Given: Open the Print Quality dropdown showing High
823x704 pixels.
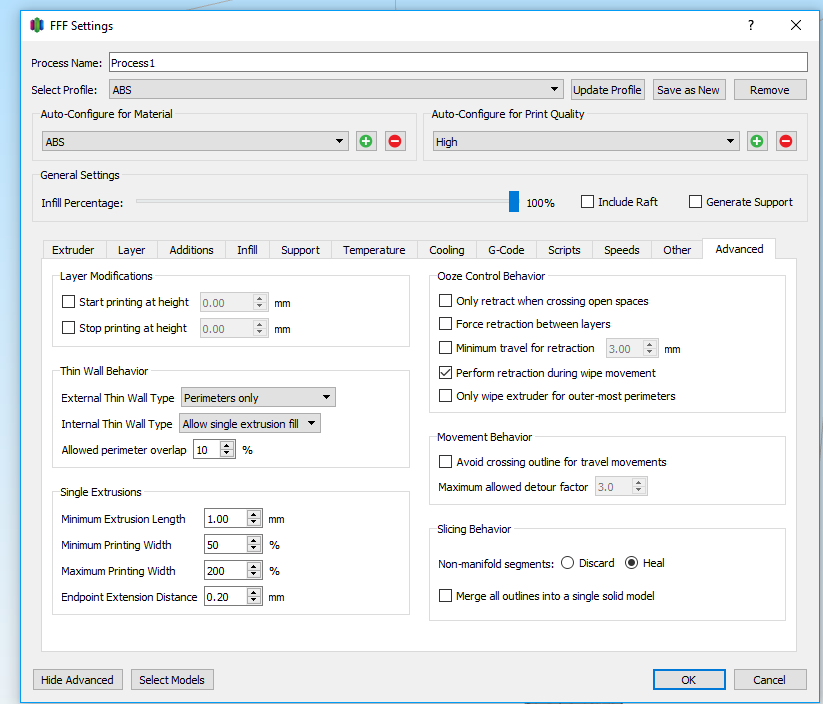Looking at the screenshot, I should pyautogui.click(x=586, y=142).
